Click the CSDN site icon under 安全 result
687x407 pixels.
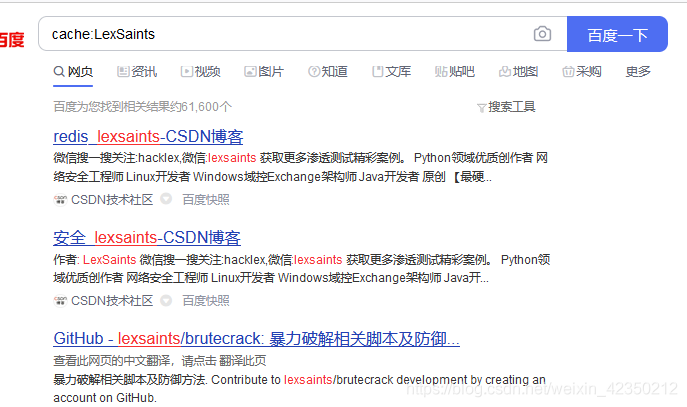[x=60, y=301]
